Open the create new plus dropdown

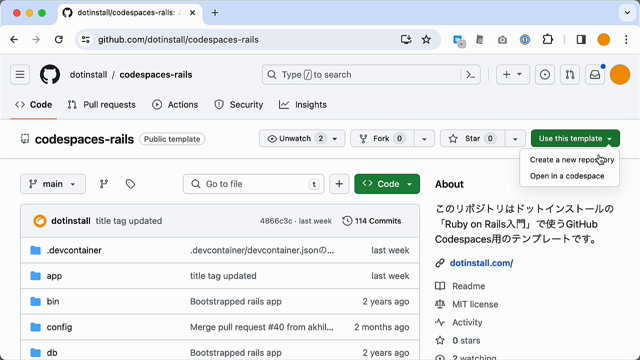(513, 75)
